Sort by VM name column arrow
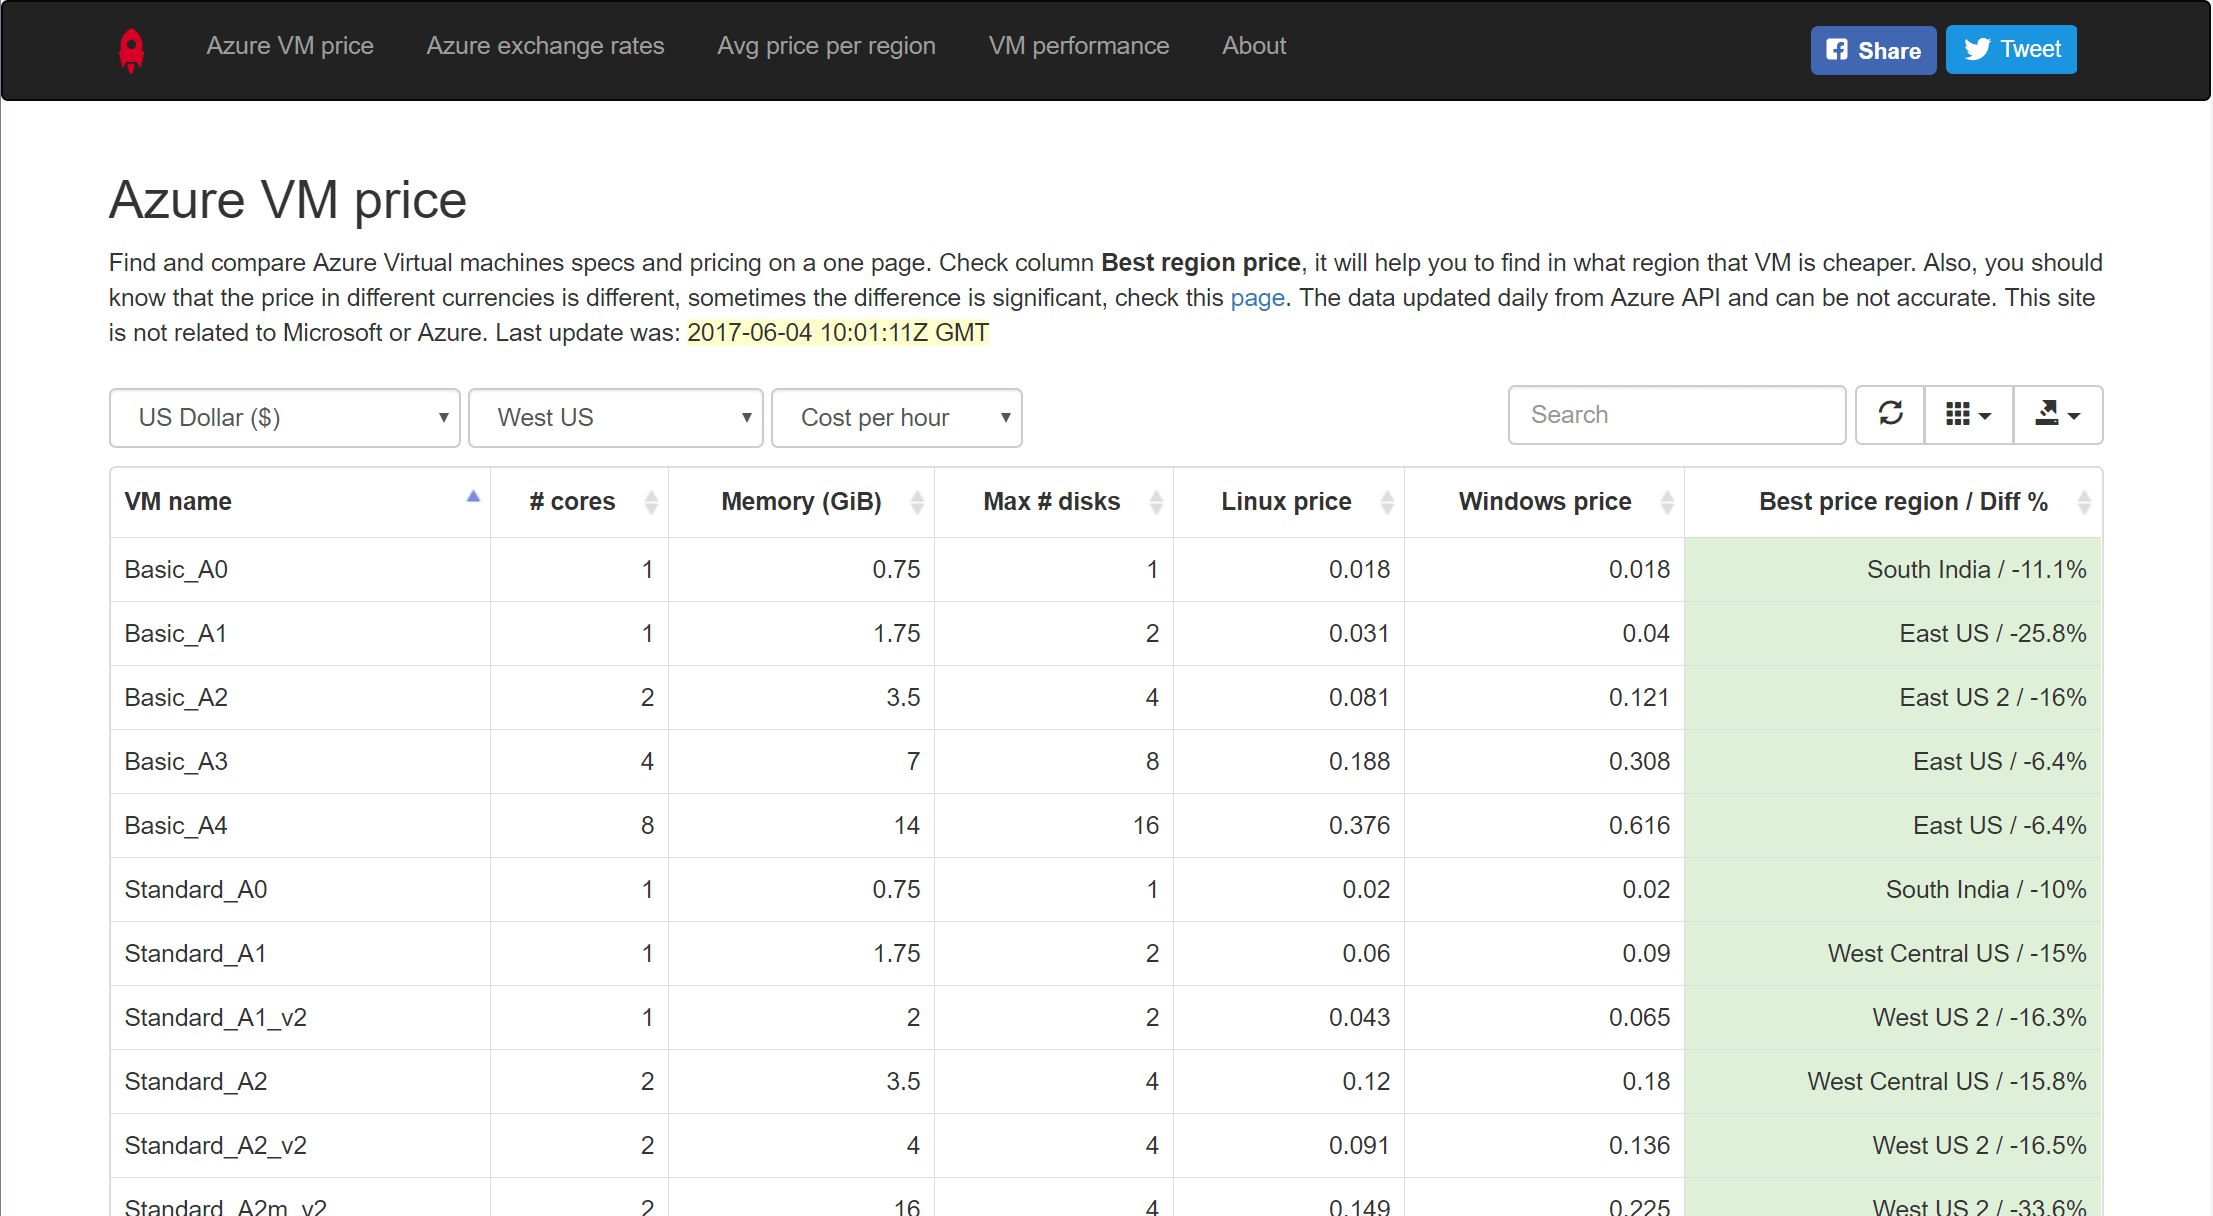This screenshot has height=1216, width=2213. (473, 497)
